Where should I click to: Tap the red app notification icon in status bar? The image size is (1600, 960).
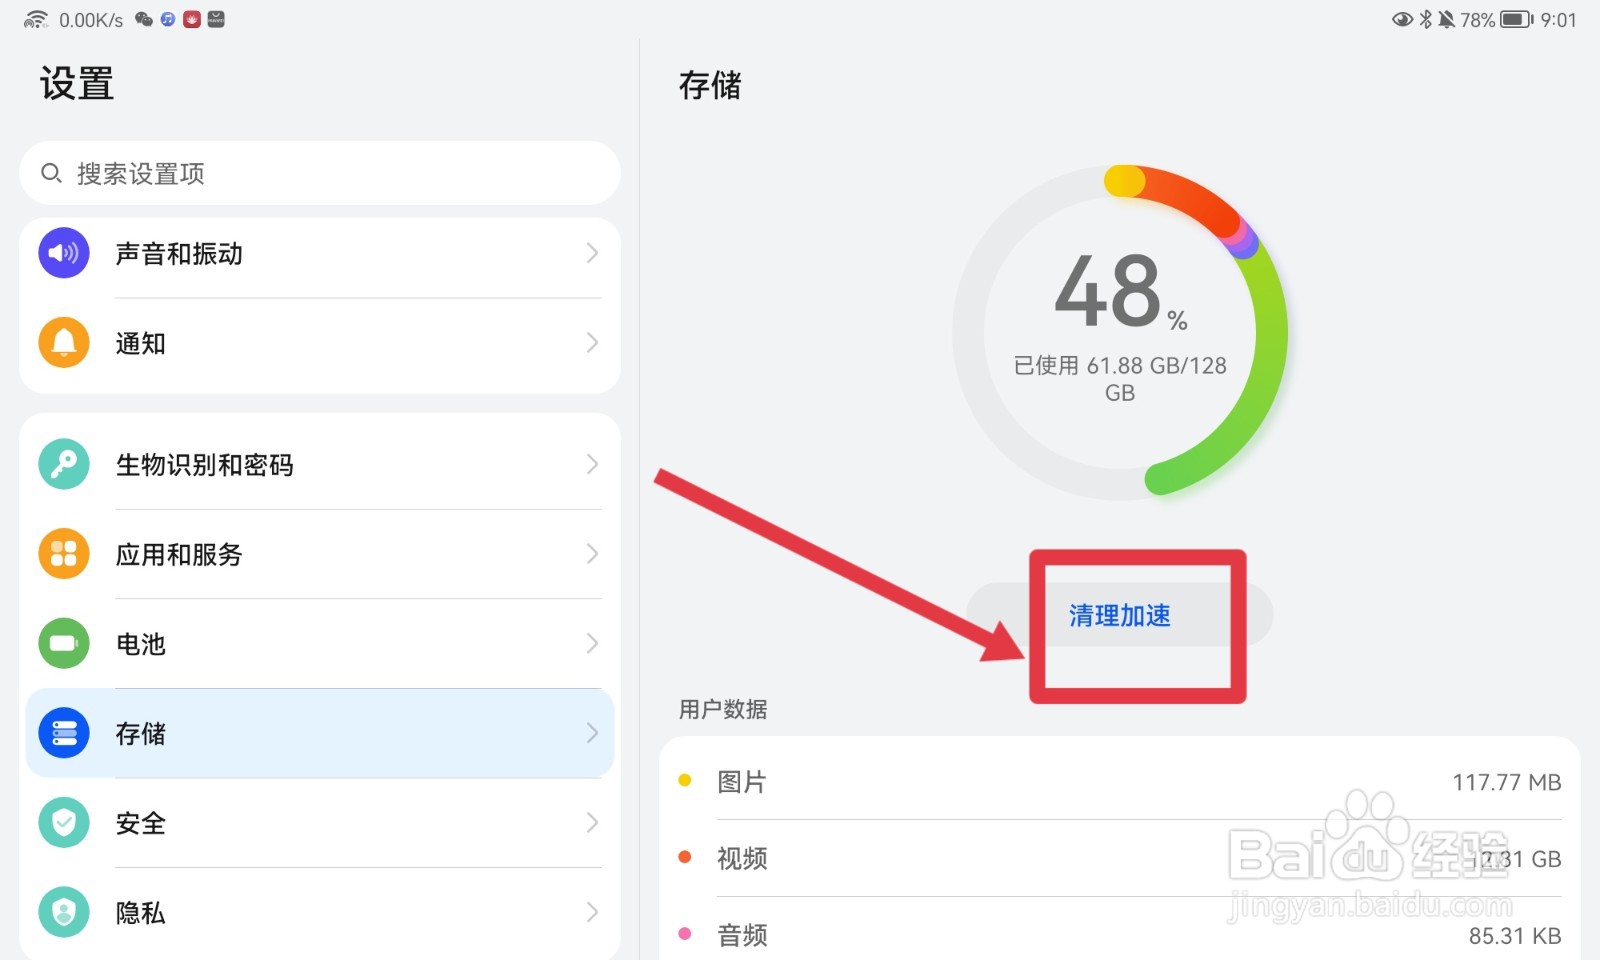point(192,19)
